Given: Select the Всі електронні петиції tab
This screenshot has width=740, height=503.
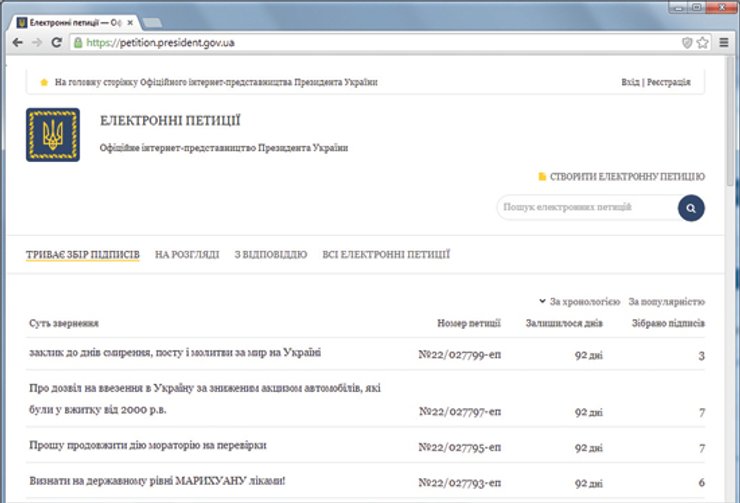Looking at the screenshot, I should pyautogui.click(x=386, y=255).
